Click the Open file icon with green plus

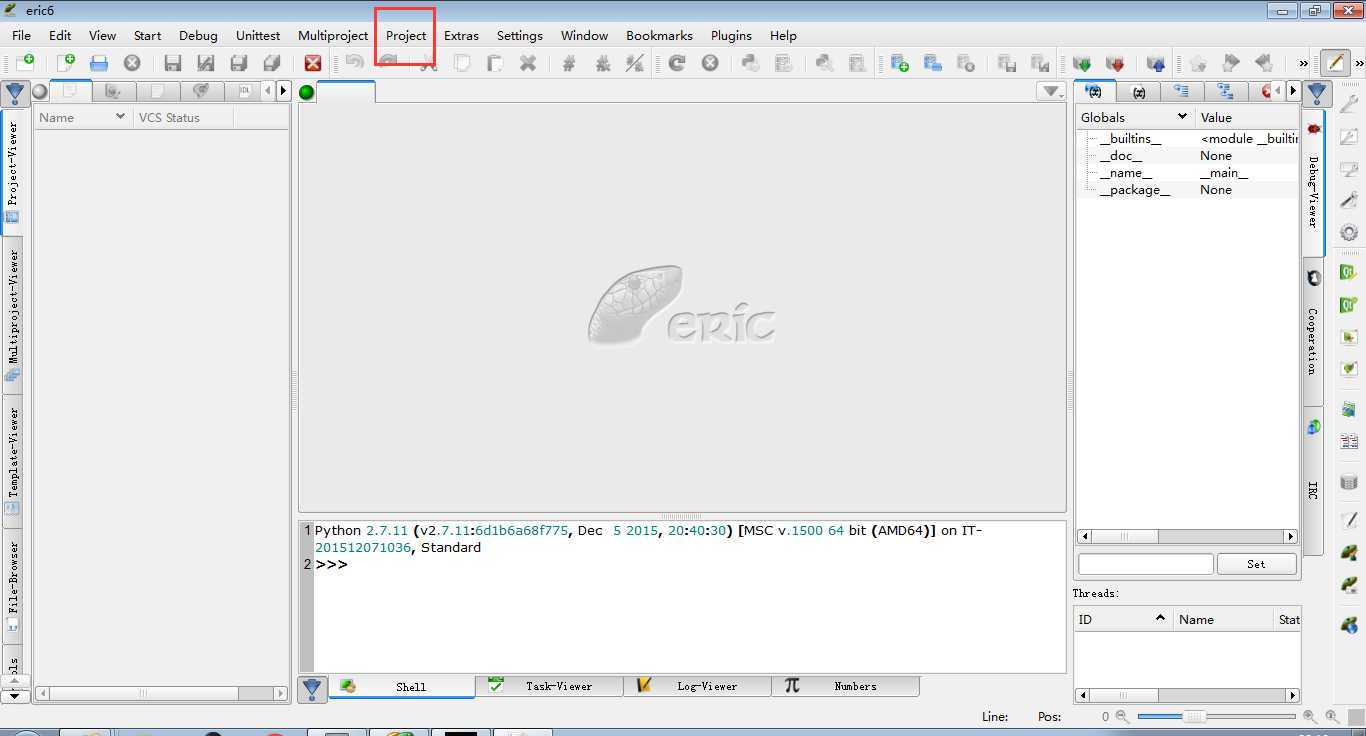click(x=66, y=63)
